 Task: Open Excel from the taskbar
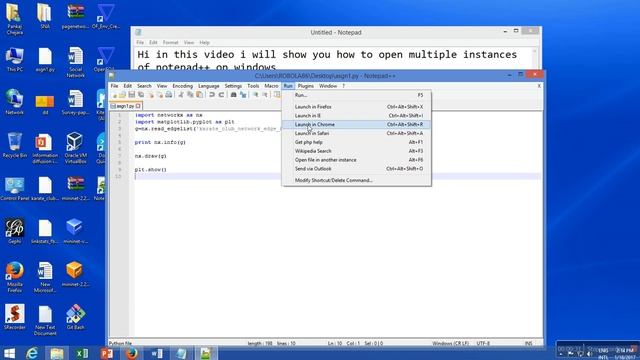point(82,353)
